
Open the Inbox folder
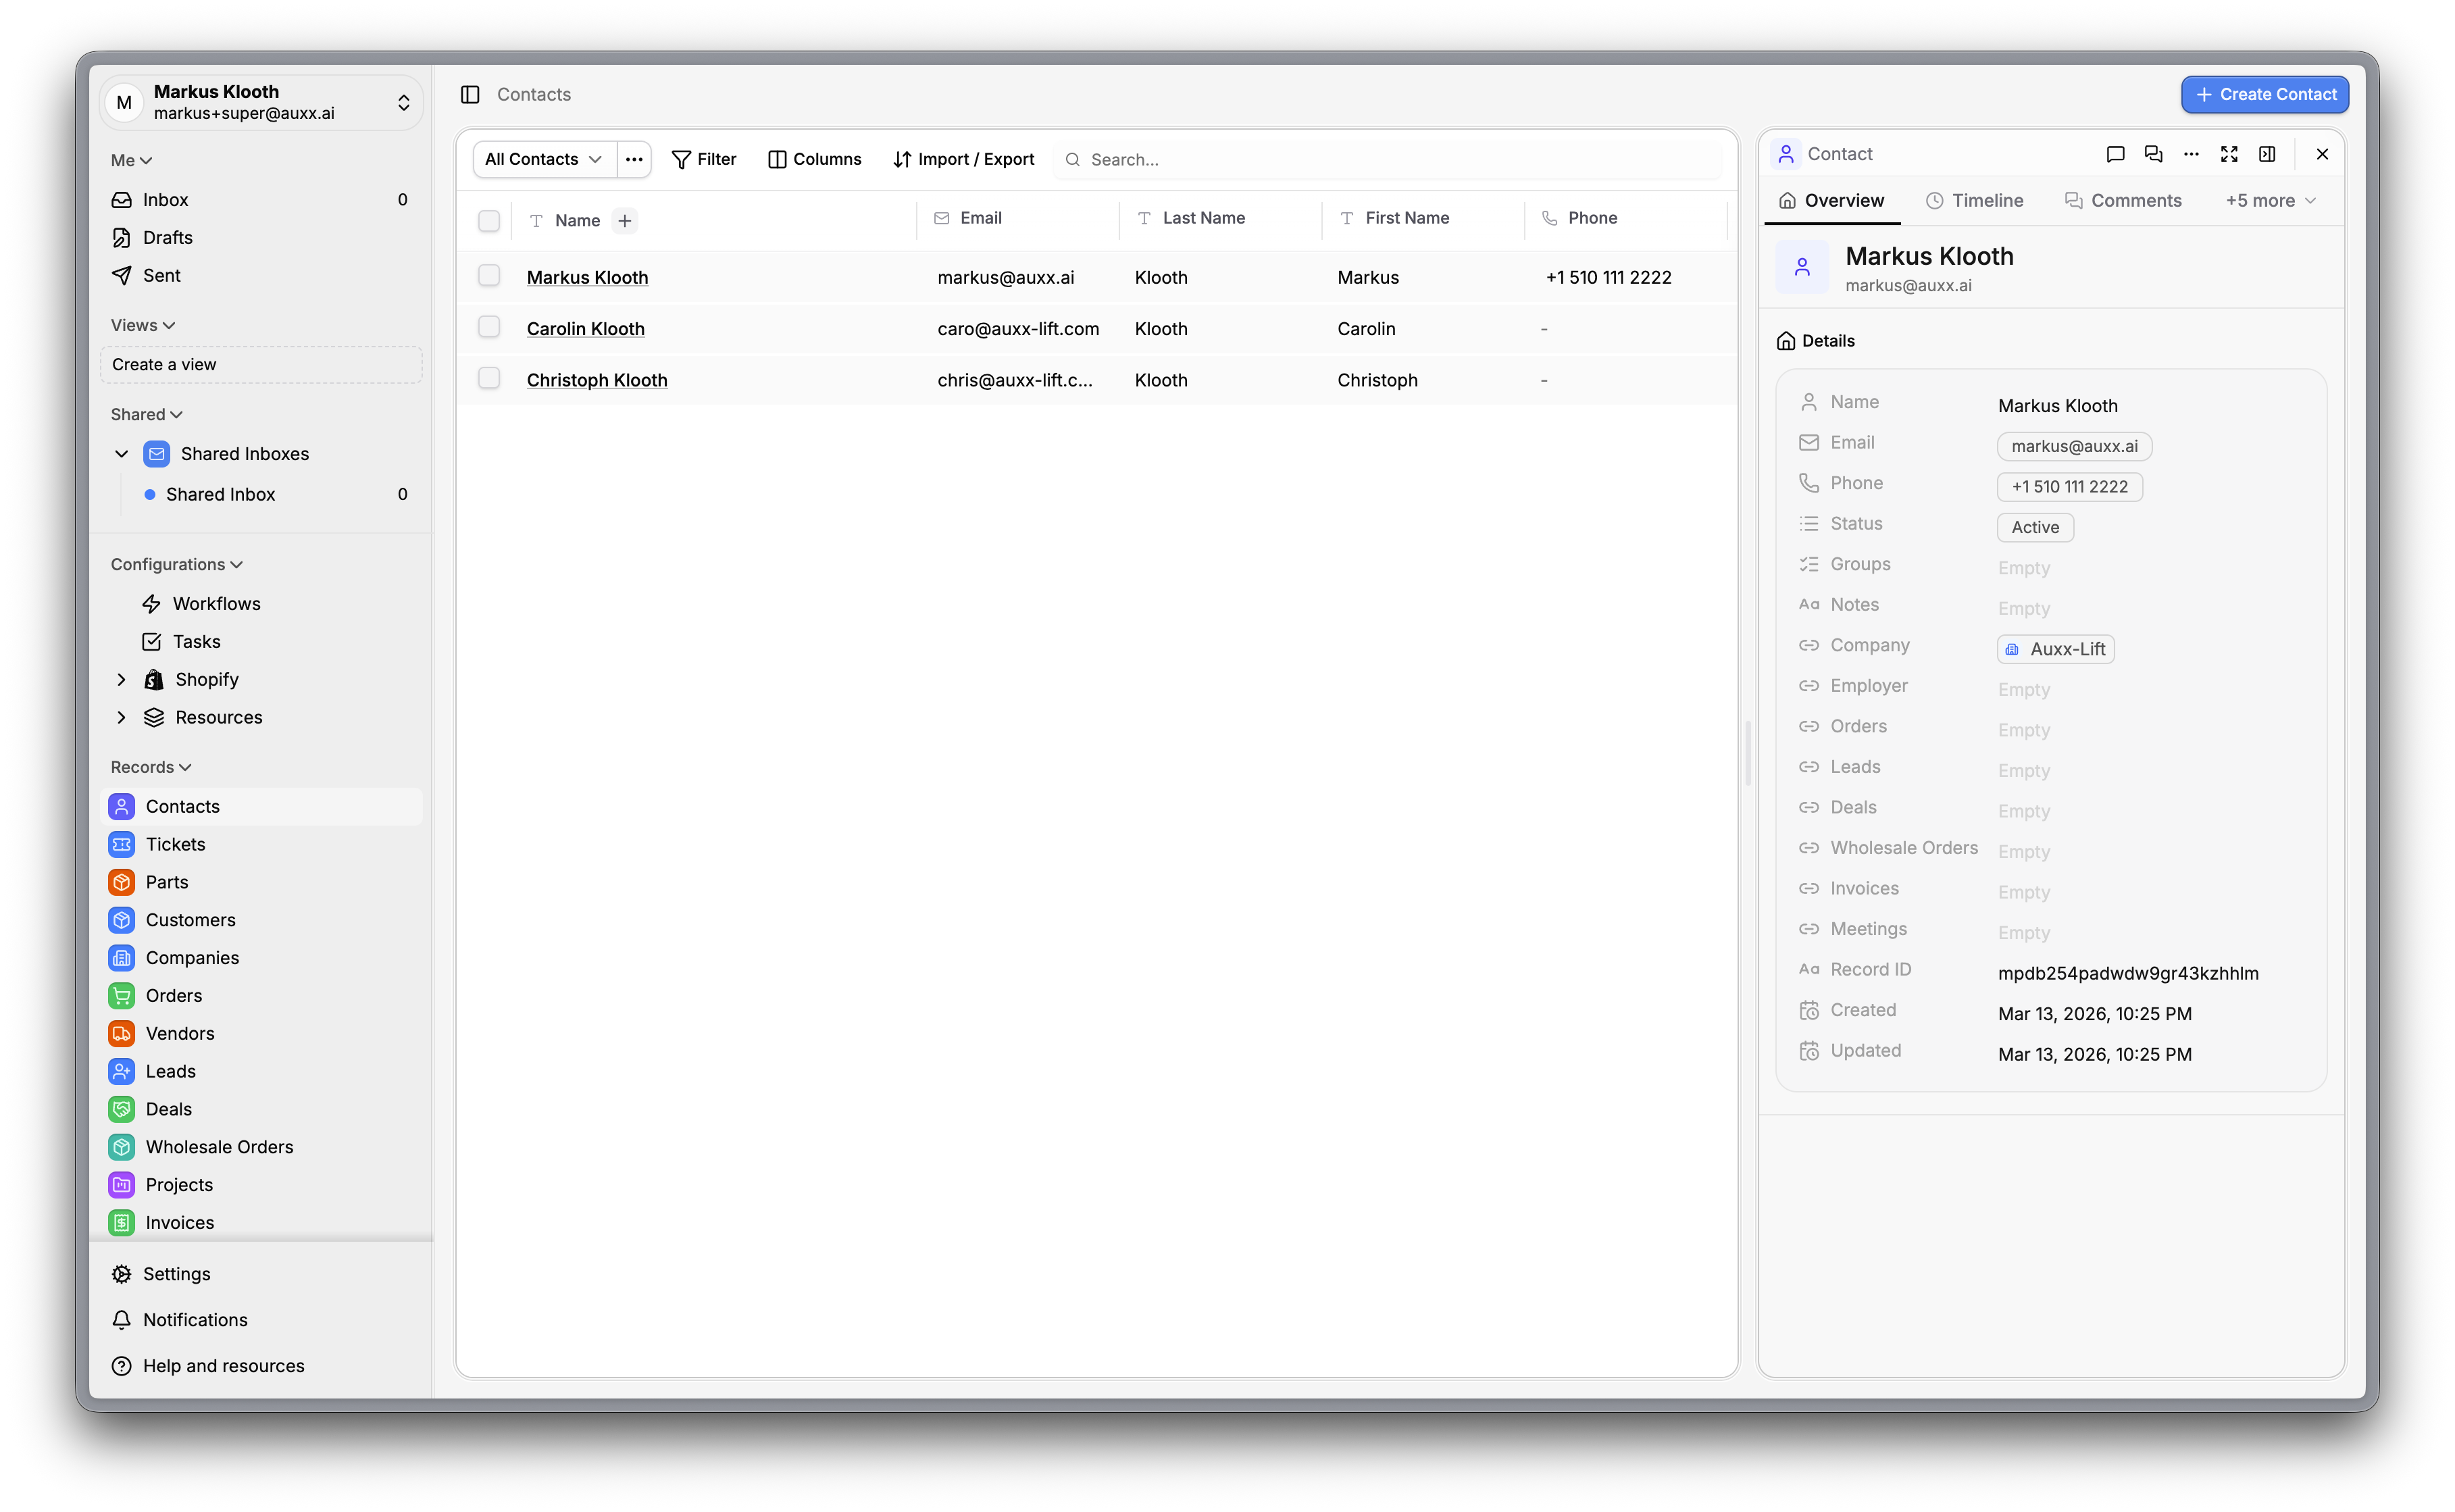pyautogui.click(x=260, y=199)
